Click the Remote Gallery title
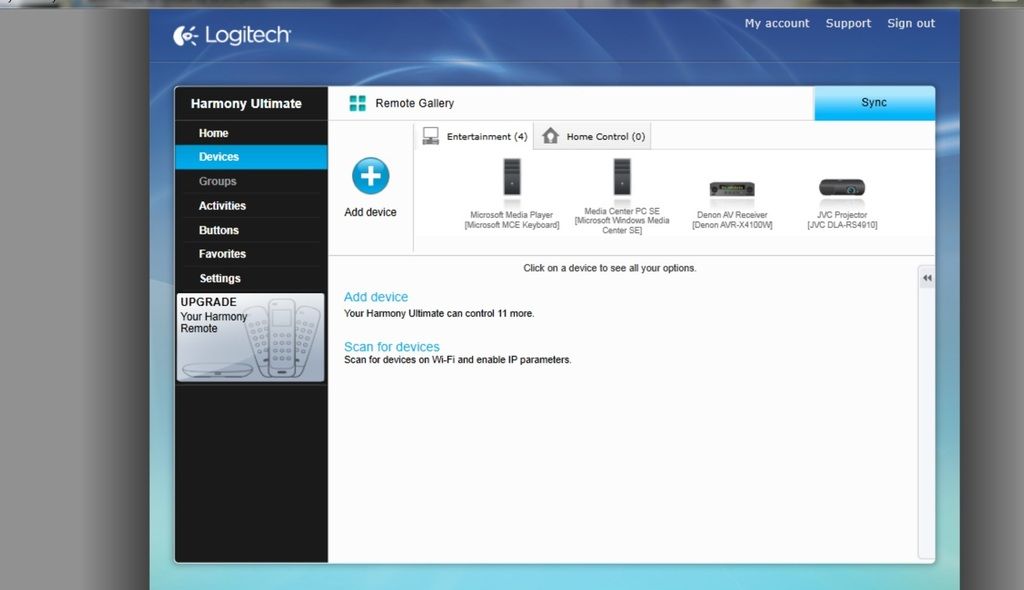Screen dimensions: 1024x590 pos(415,103)
